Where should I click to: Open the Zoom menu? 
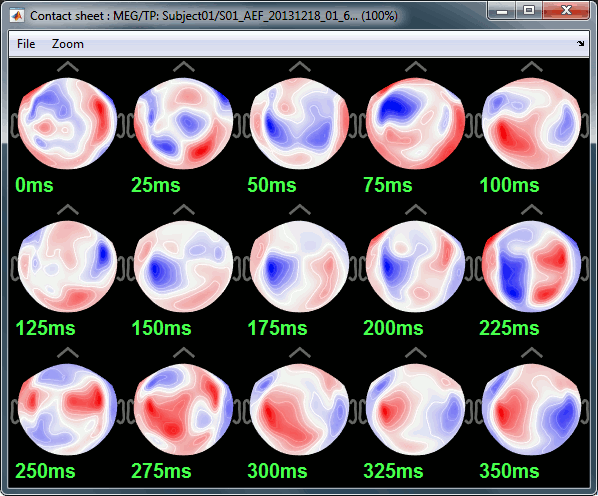[x=68, y=44]
